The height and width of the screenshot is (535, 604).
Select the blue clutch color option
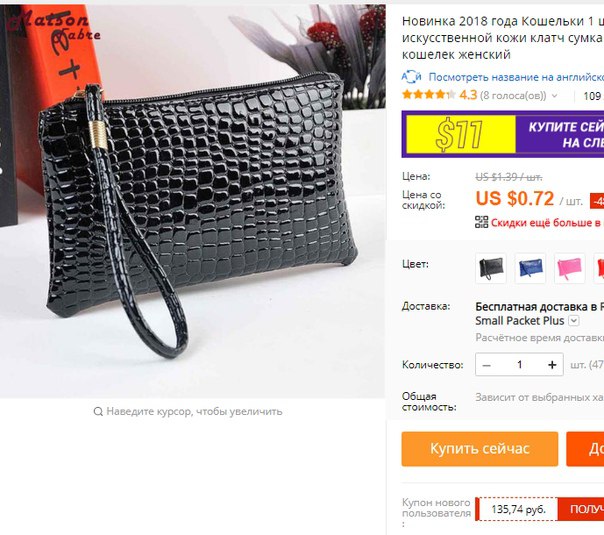tap(530, 268)
